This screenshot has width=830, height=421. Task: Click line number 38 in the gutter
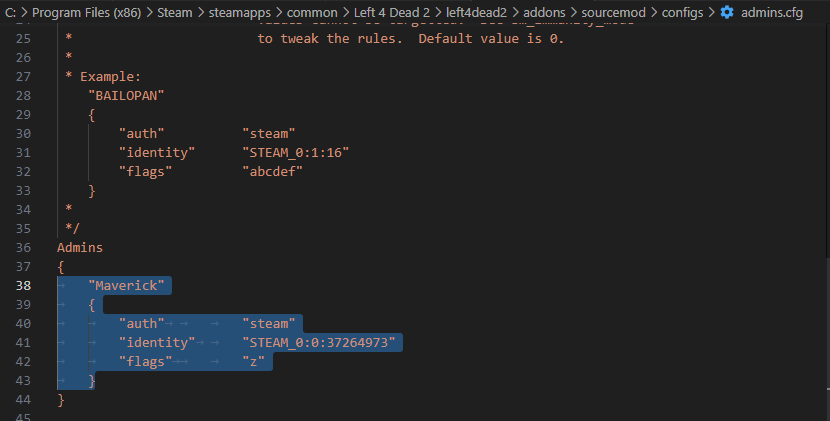pos(24,286)
